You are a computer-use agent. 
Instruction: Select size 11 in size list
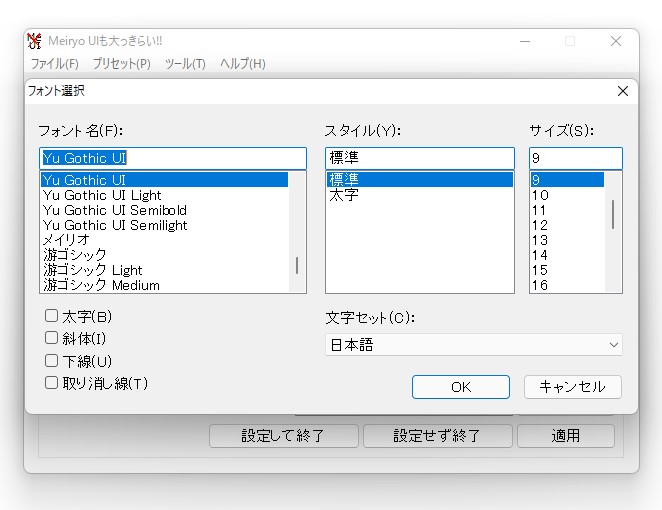567,210
